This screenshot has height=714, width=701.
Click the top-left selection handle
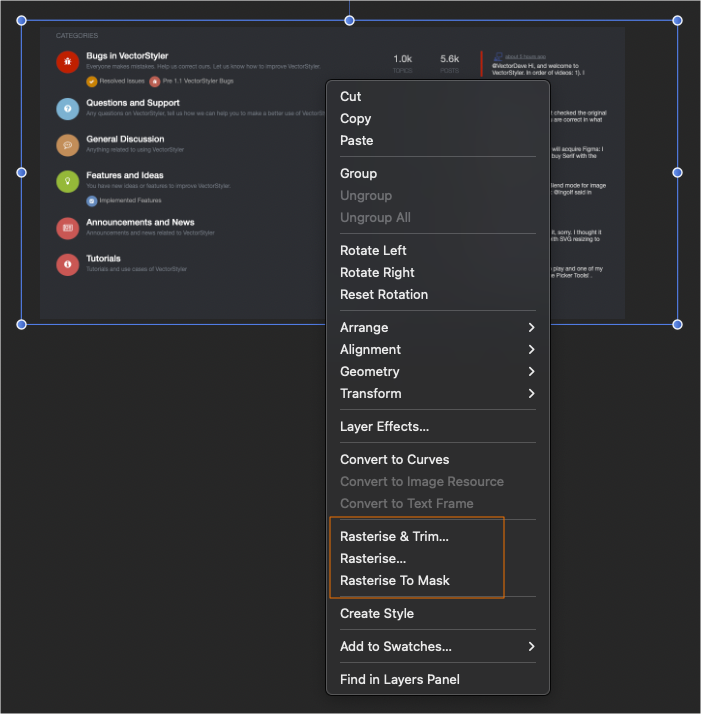pyautogui.click(x=21, y=20)
